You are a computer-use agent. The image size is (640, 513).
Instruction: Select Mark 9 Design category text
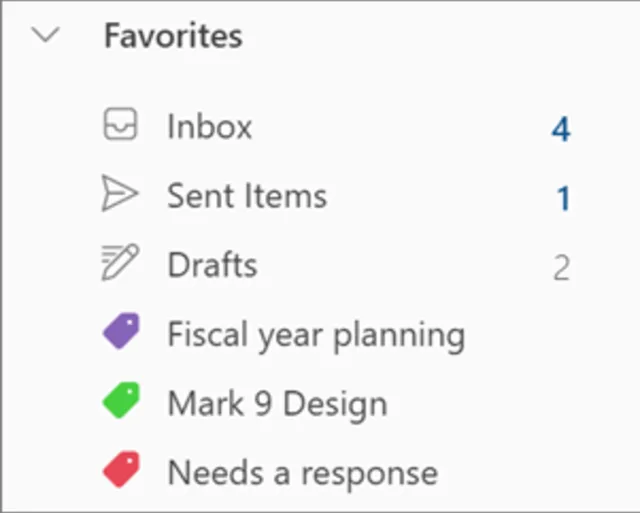(277, 404)
